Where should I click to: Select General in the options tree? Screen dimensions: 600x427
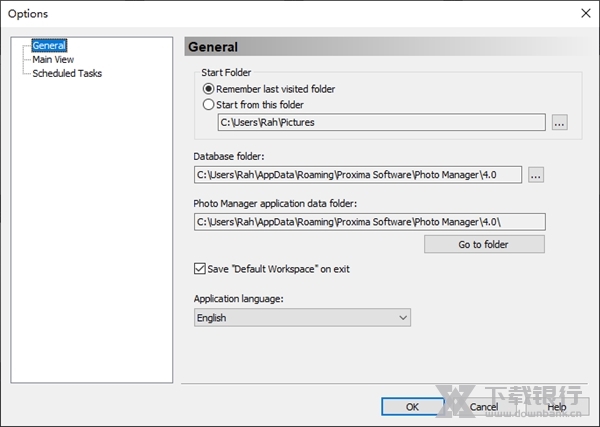[x=49, y=45]
